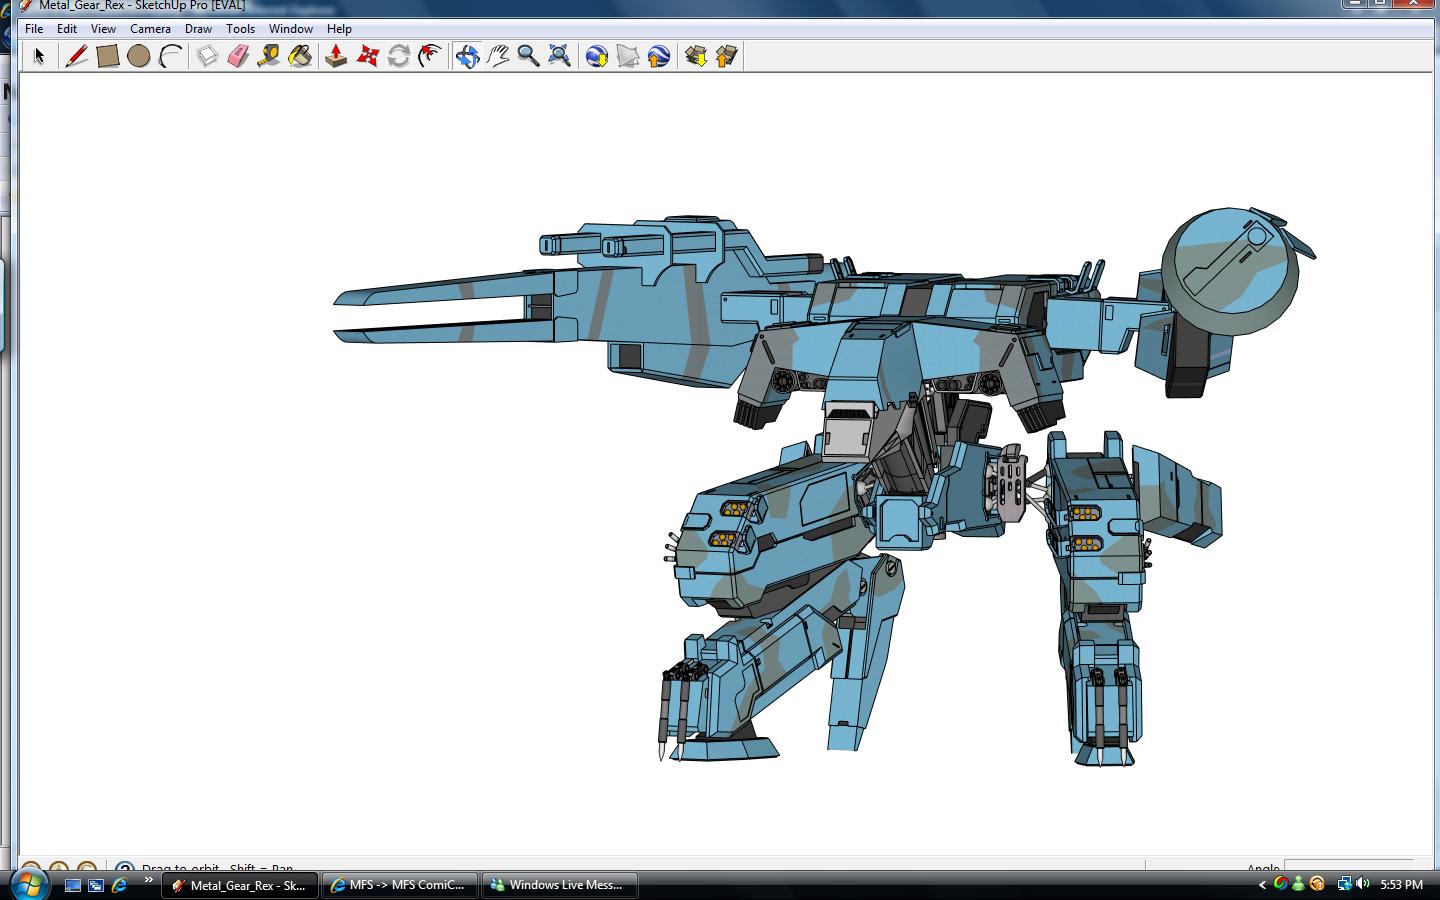Click the Share Model upload icon
This screenshot has width=1440, height=900.
tap(727, 56)
